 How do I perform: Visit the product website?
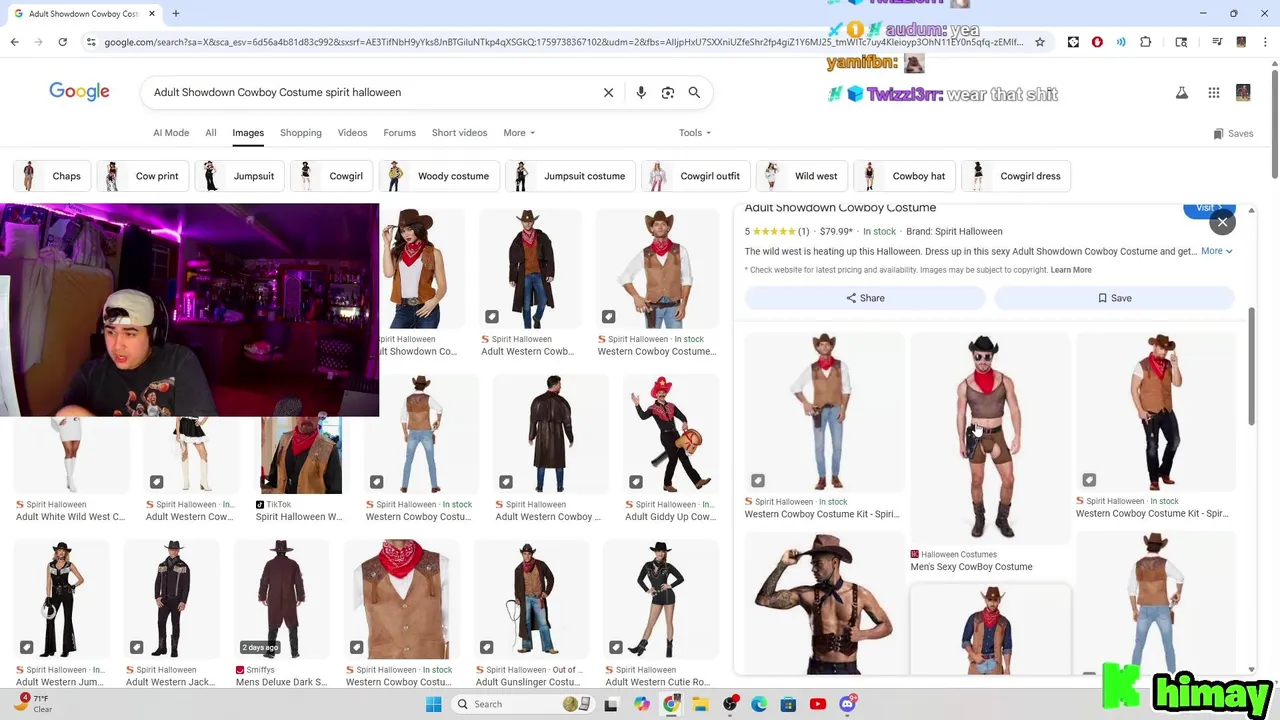point(1208,208)
